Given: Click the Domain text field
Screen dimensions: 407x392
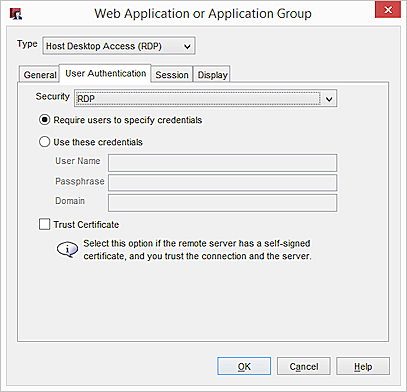Looking at the screenshot, I should [x=222, y=203].
